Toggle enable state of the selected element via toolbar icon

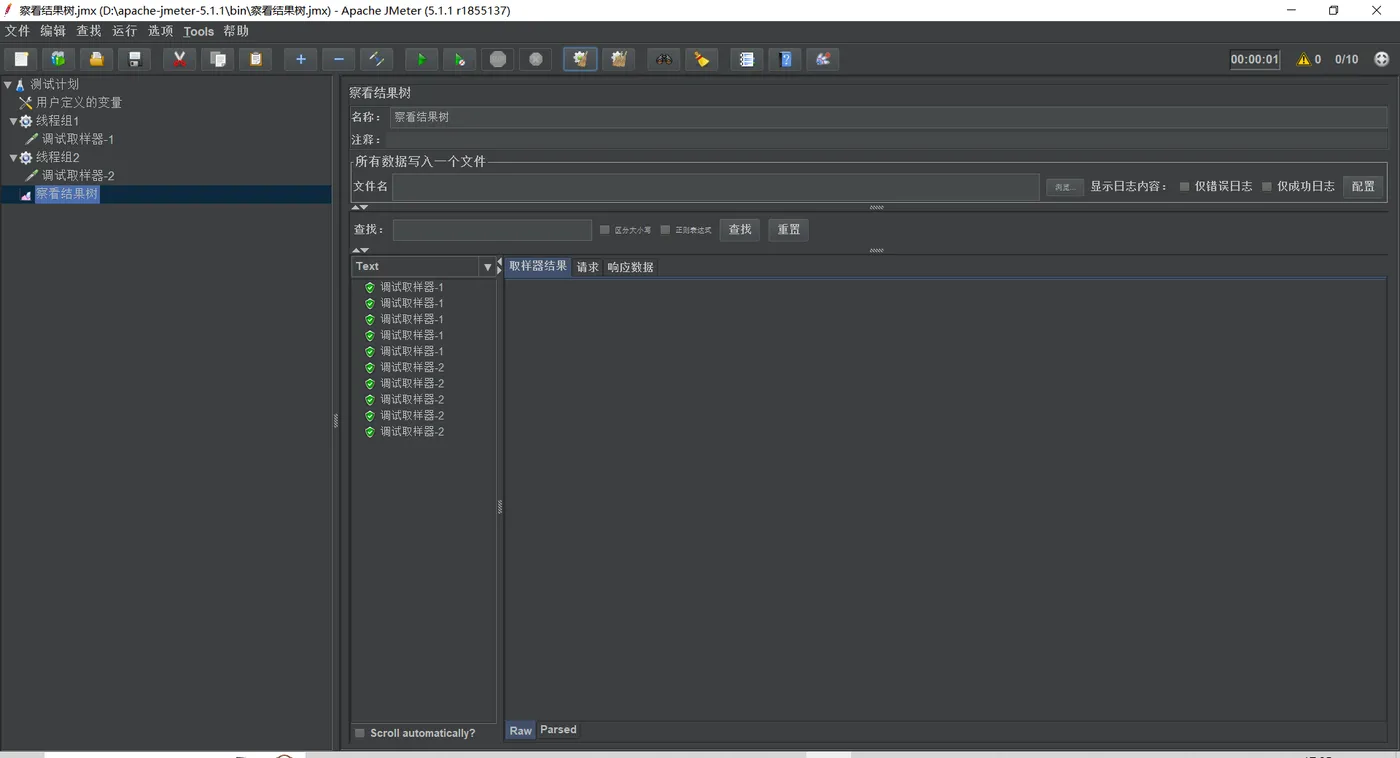point(377,59)
